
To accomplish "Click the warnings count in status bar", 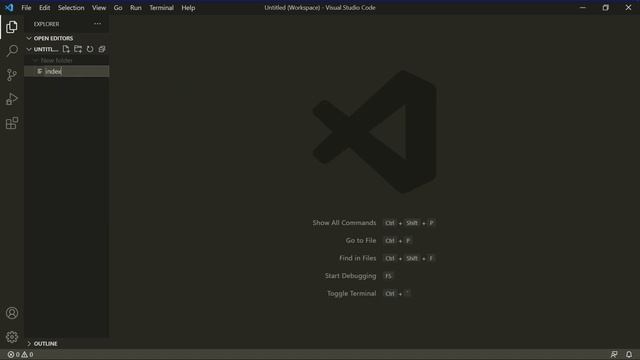I will point(27,355).
